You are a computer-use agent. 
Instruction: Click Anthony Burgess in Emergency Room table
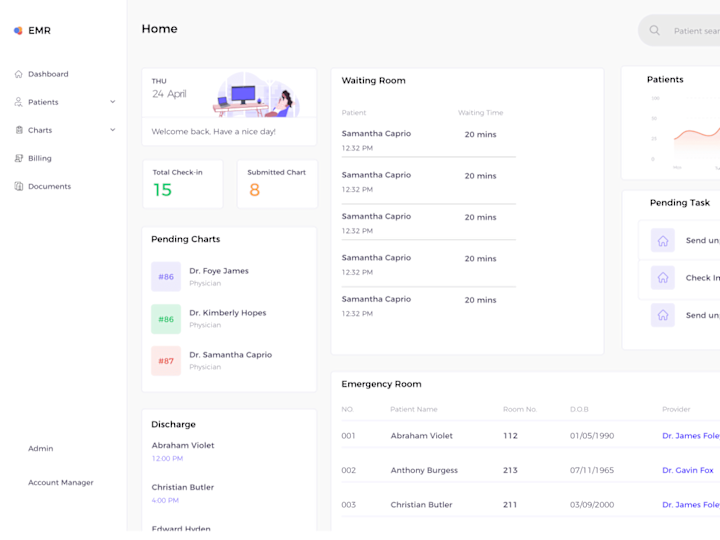(x=424, y=470)
